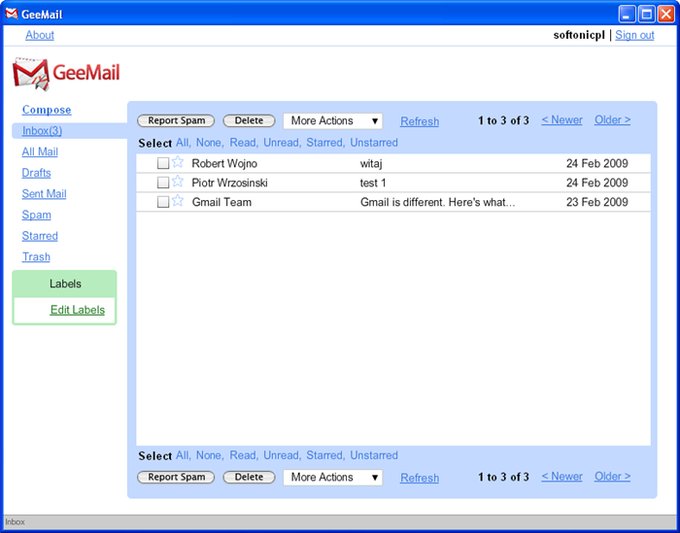Open the bottom More Actions dropdown
The image size is (680, 533).
coord(333,477)
